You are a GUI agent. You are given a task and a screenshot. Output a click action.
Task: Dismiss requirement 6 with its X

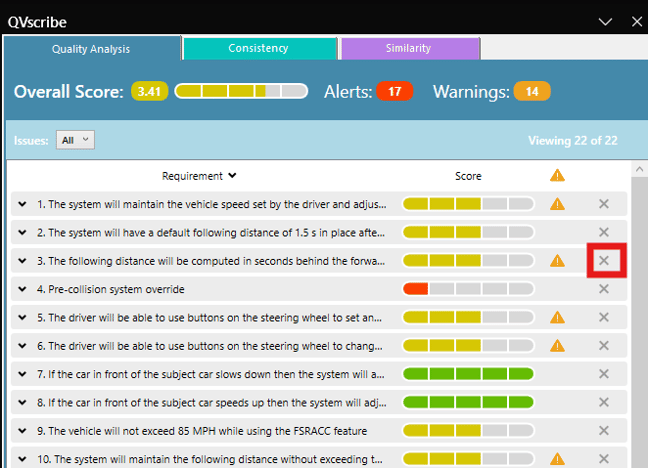[x=604, y=346]
